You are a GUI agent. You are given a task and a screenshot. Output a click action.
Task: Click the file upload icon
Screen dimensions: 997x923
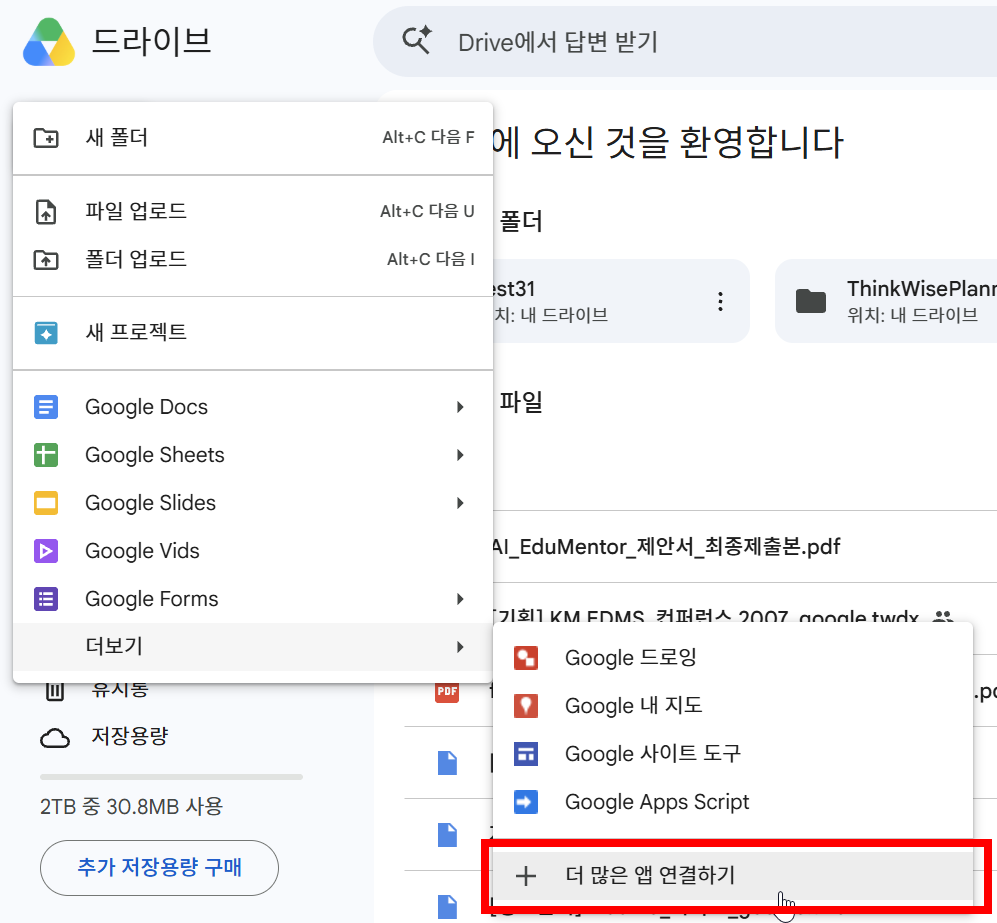click(x=46, y=211)
